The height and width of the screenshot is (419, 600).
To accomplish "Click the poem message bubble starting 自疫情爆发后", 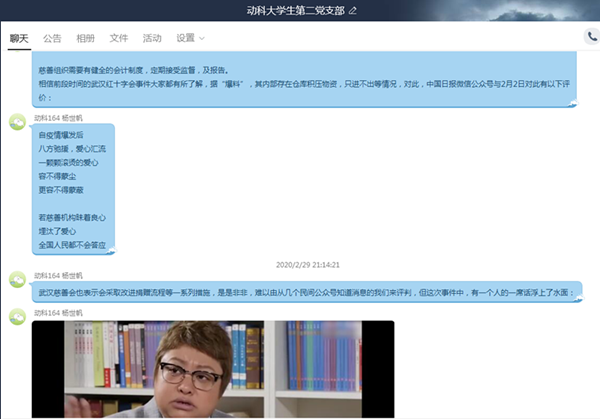I will point(72,188).
